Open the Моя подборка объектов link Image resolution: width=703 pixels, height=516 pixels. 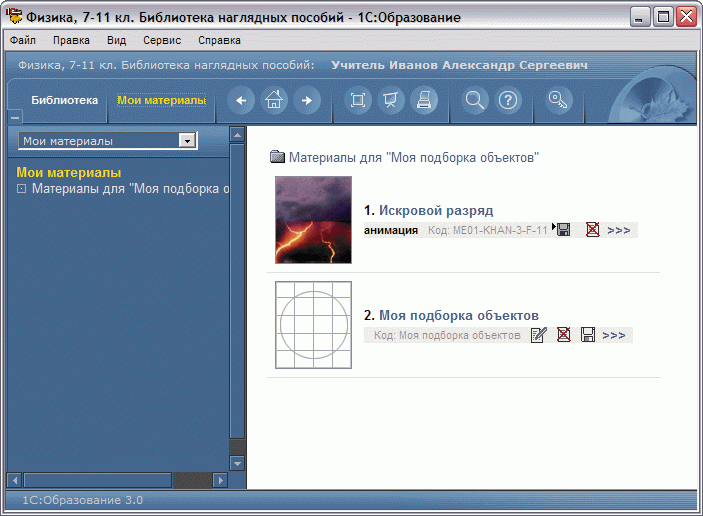coord(459,315)
